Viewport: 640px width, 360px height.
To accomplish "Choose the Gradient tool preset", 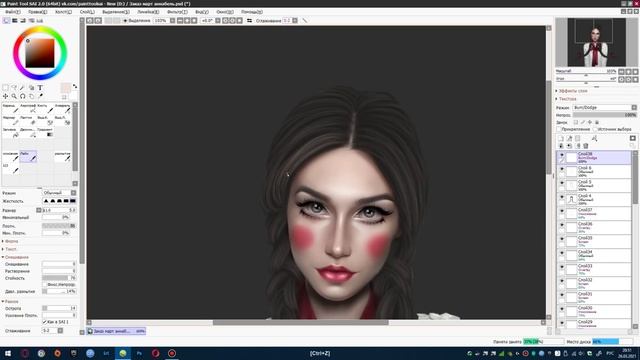I will 45,132.
